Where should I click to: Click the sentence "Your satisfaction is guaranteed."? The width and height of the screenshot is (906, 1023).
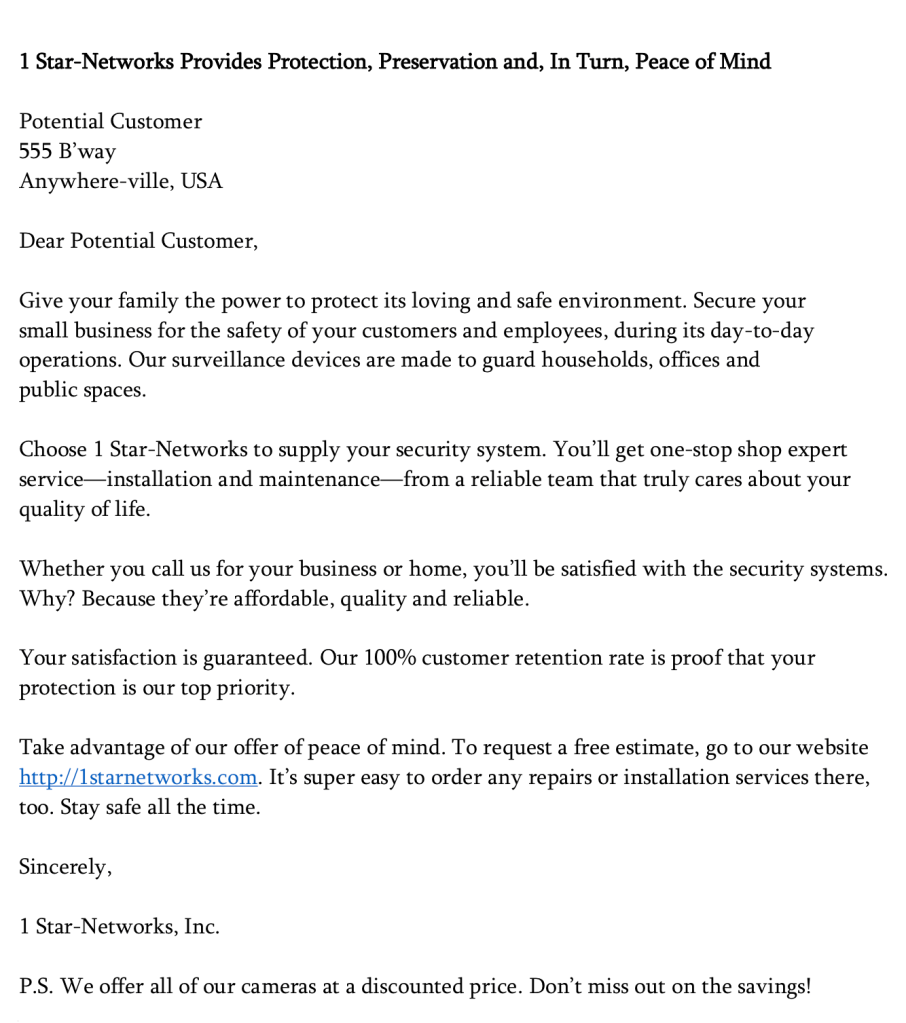(165, 658)
